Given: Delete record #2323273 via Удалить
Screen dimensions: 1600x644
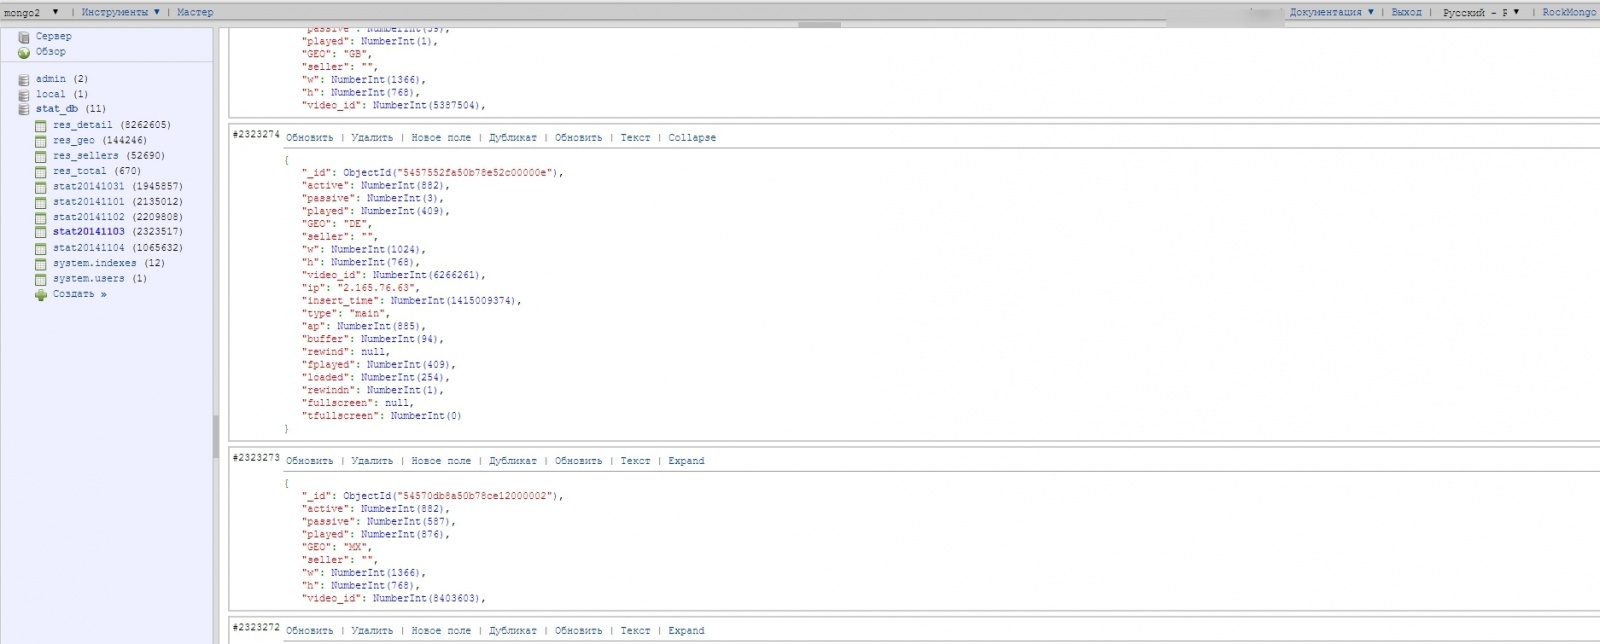Looking at the screenshot, I should [372, 461].
